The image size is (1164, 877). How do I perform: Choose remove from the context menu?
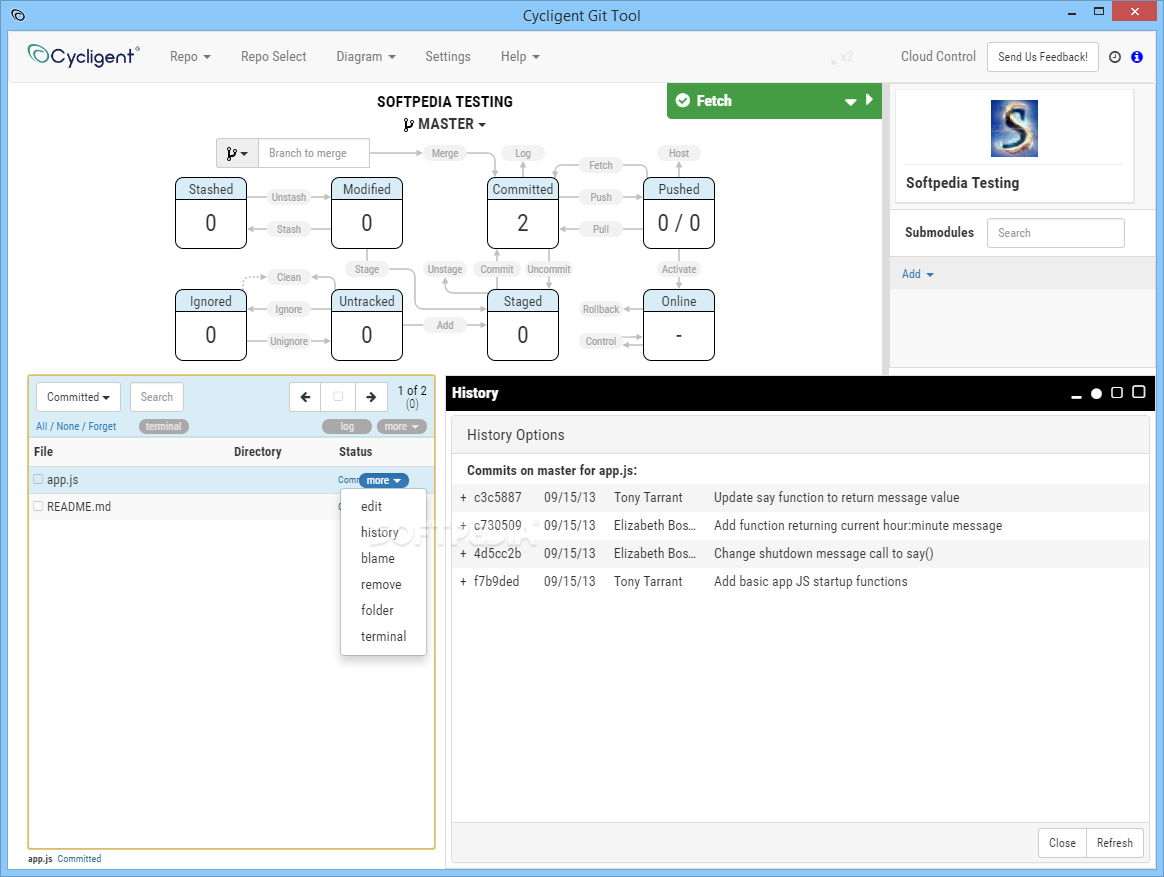click(383, 584)
